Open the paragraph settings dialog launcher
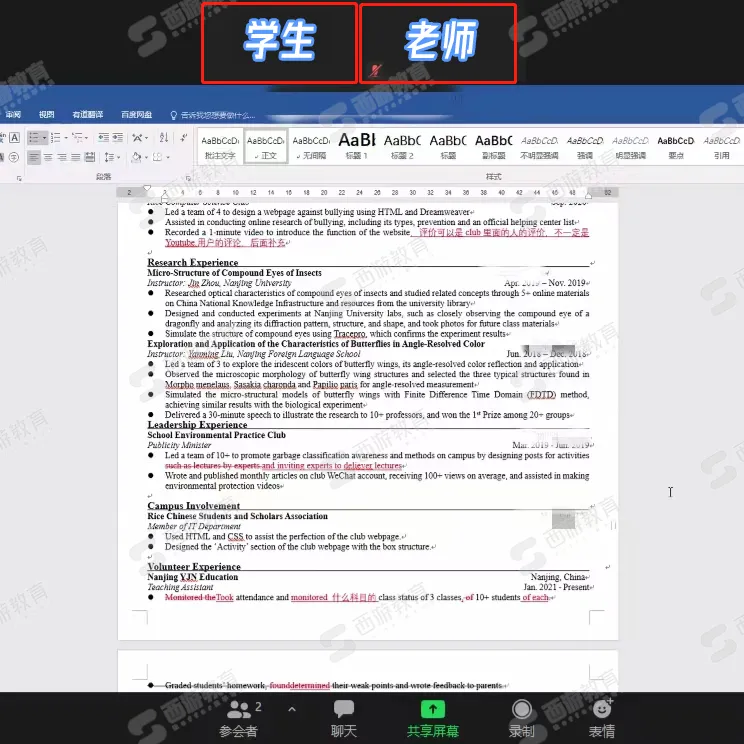744x744 pixels. tap(188, 178)
